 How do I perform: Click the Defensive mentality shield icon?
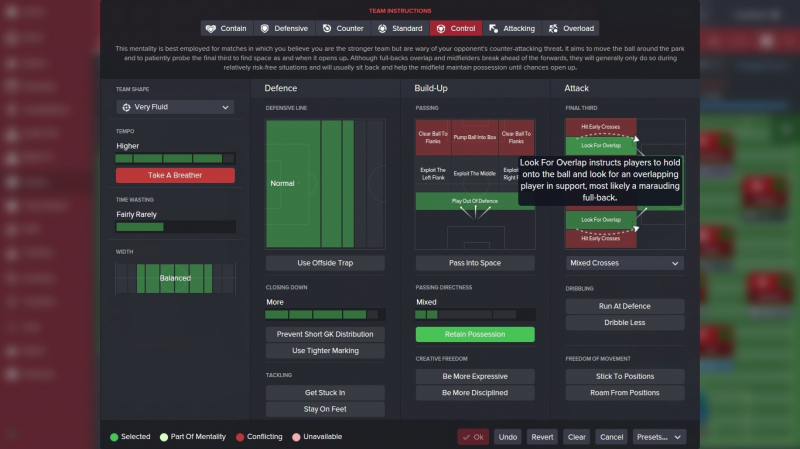pyautogui.click(x=264, y=29)
